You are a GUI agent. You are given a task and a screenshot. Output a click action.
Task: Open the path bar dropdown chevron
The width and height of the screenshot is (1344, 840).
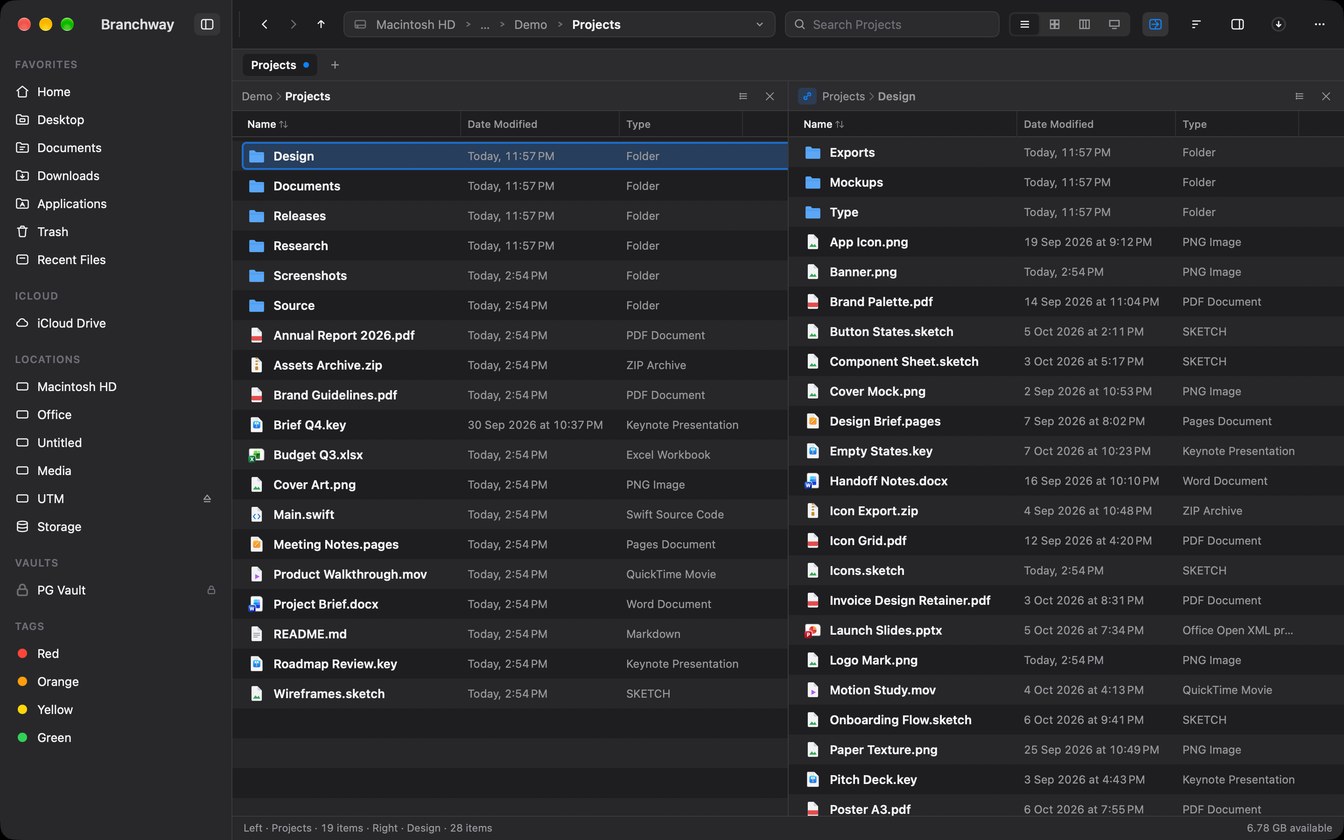pyautogui.click(x=760, y=24)
